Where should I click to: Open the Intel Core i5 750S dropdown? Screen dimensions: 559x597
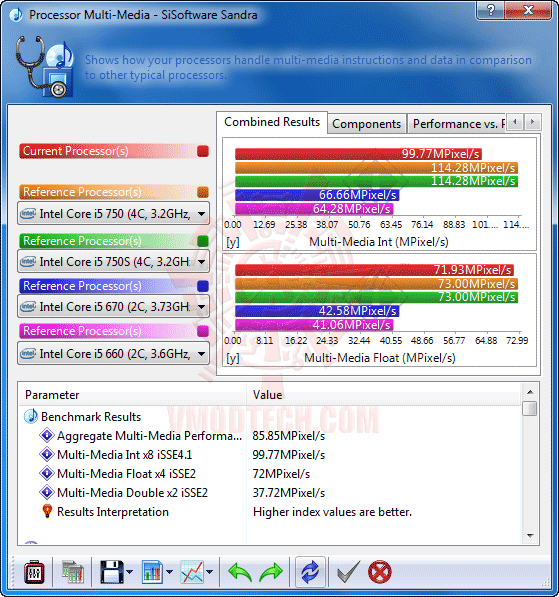click(x=113, y=262)
